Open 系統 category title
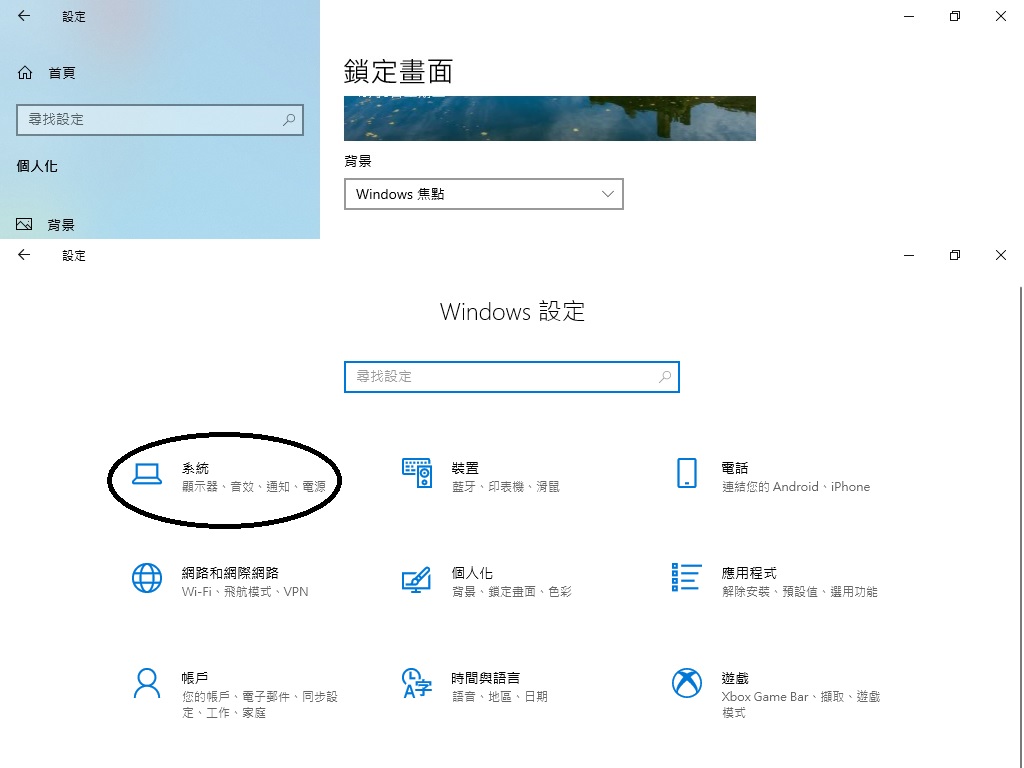Image resolution: width=1024 pixels, height=768 pixels. tap(195, 468)
